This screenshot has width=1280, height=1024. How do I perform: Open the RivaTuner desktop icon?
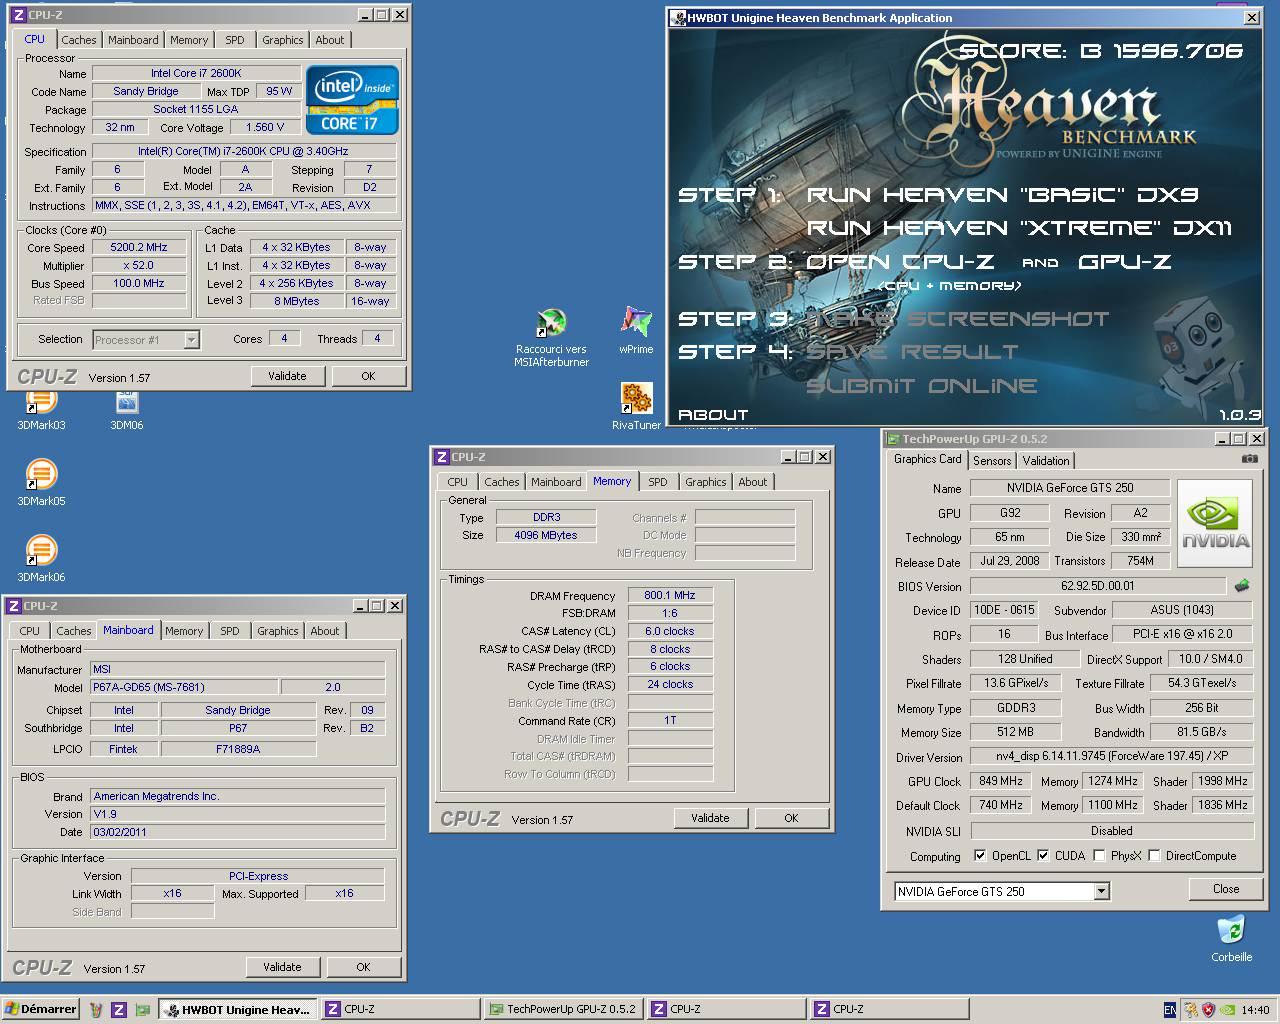tap(636, 406)
